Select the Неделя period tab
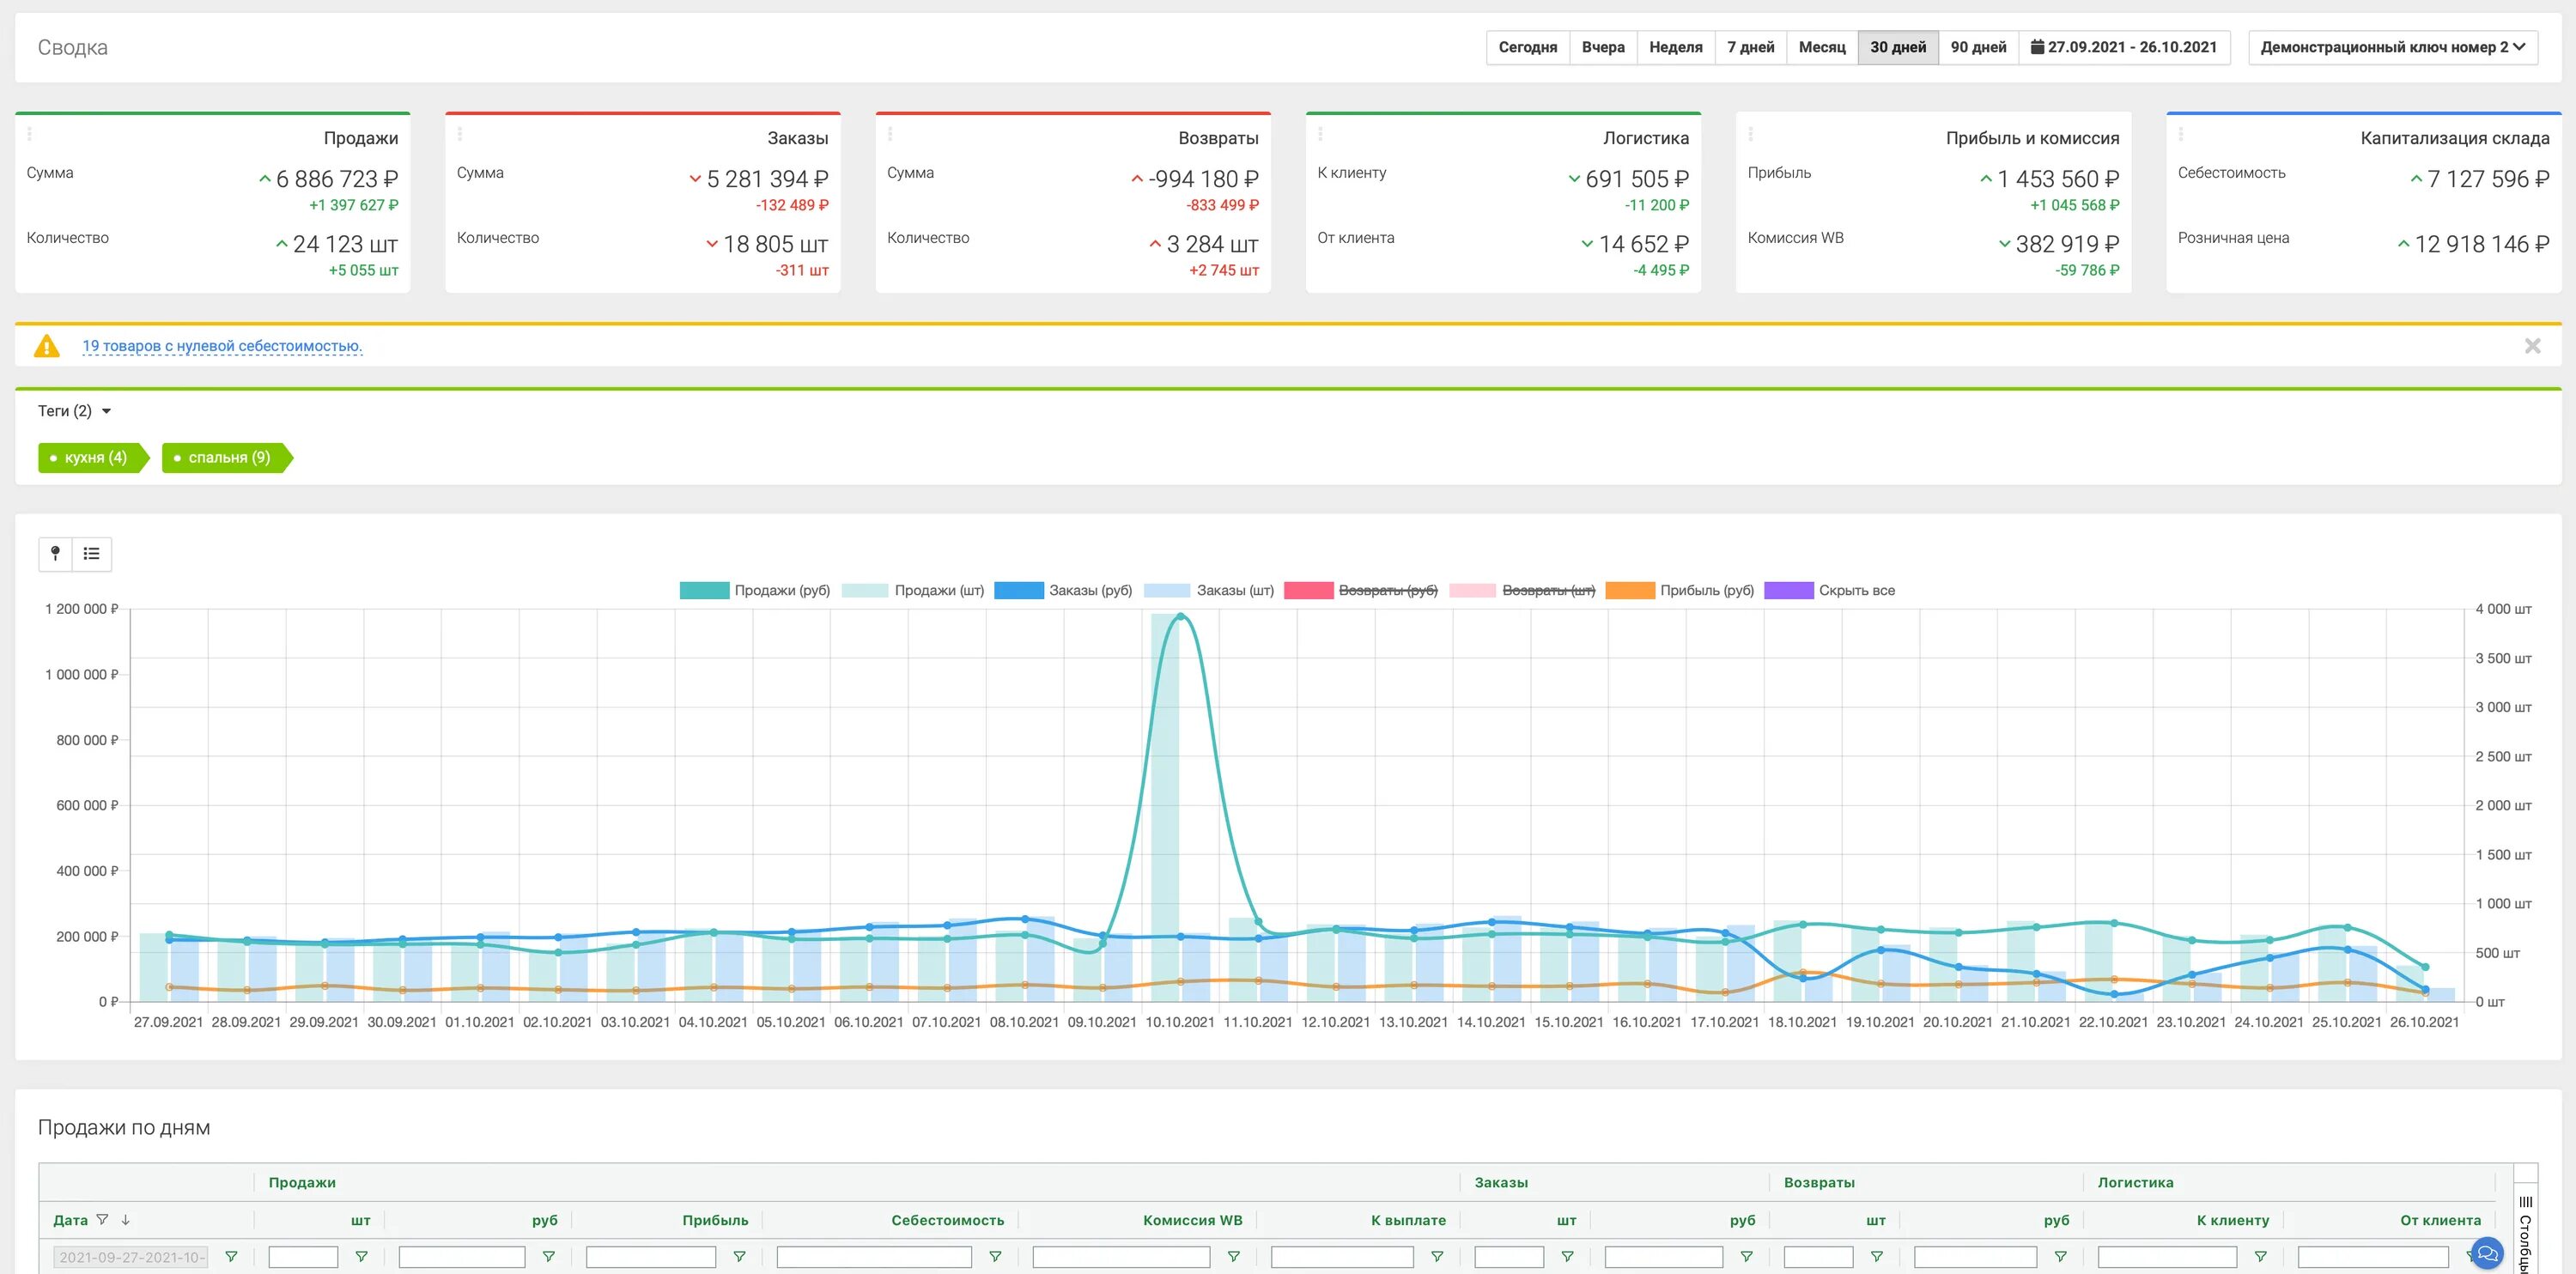This screenshot has width=2576, height=1274. coord(1676,47)
